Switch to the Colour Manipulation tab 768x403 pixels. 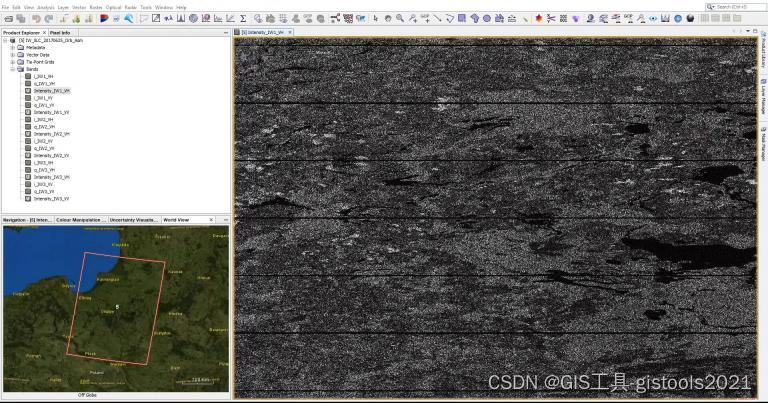80,220
